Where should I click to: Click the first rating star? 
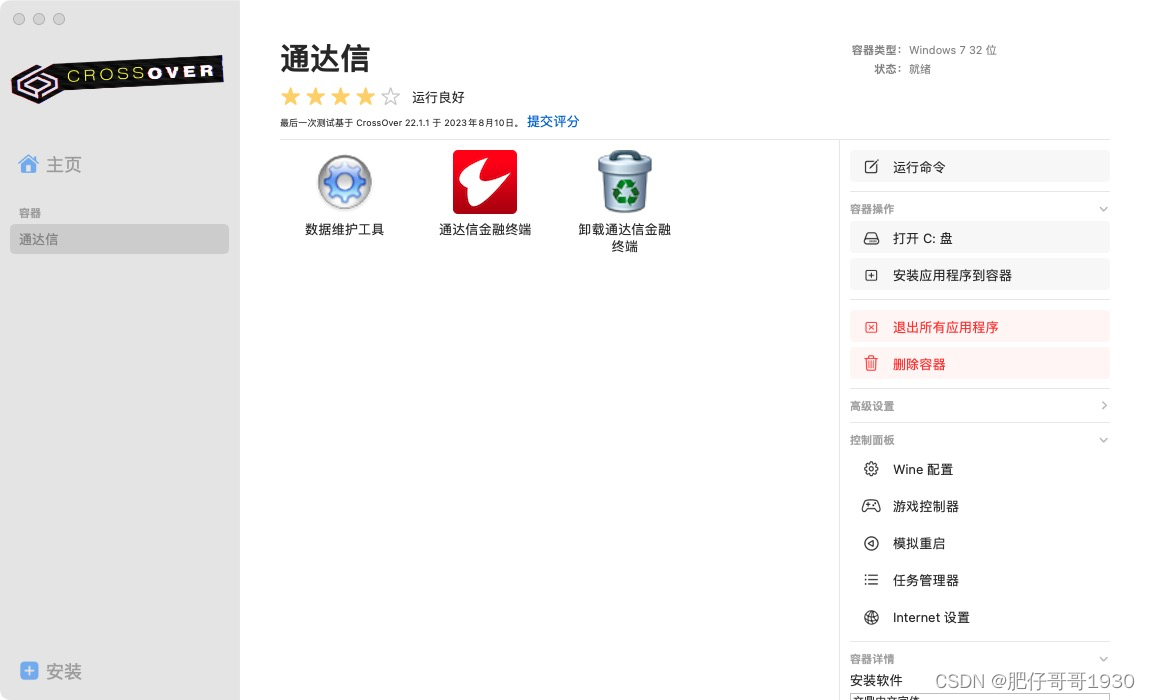click(x=291, y=96)
